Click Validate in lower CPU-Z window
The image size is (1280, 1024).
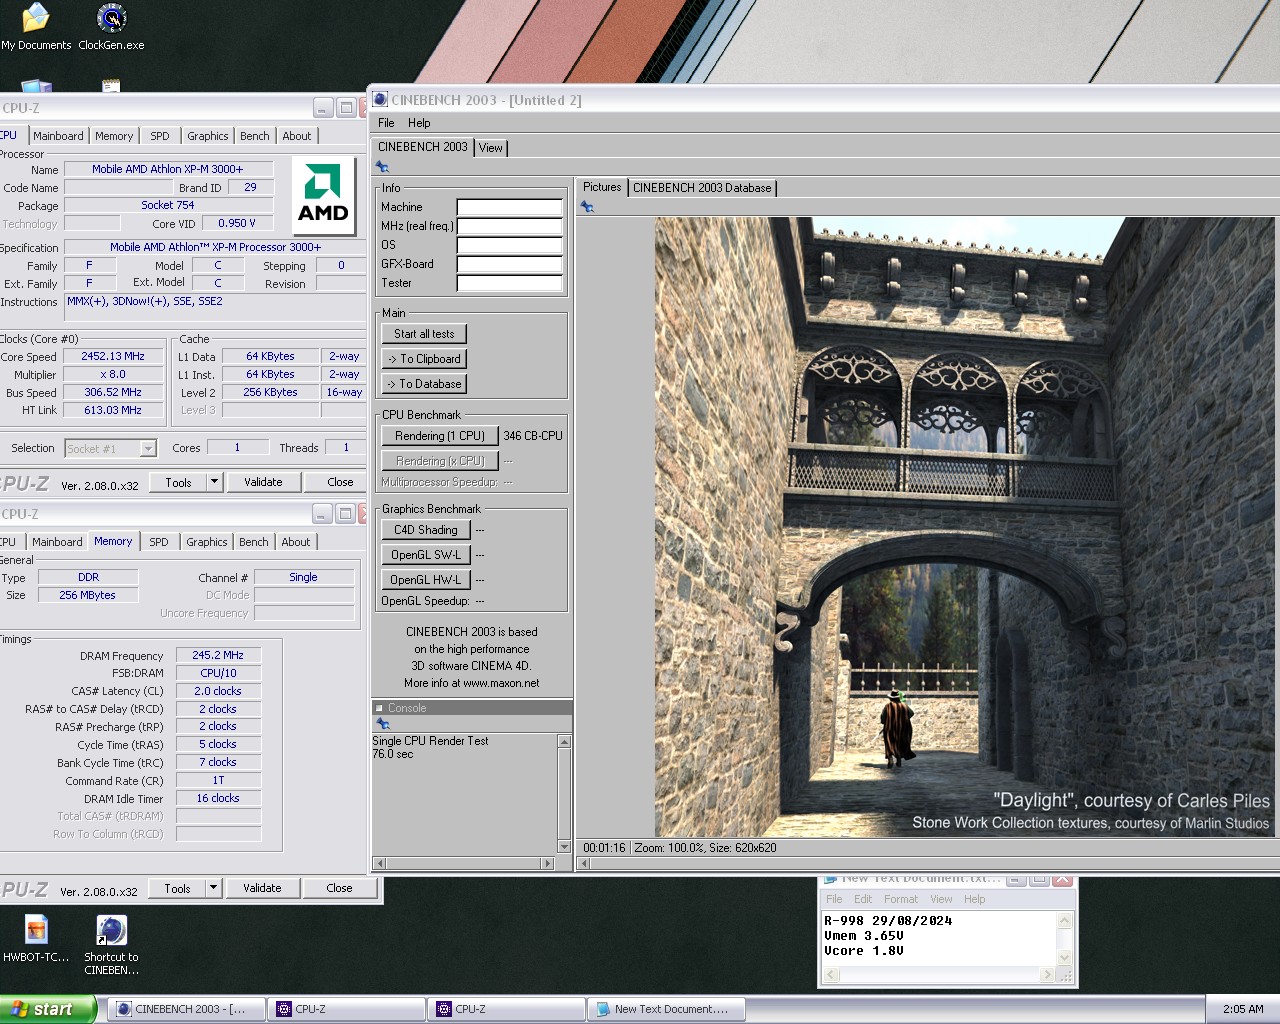[262, 888]
